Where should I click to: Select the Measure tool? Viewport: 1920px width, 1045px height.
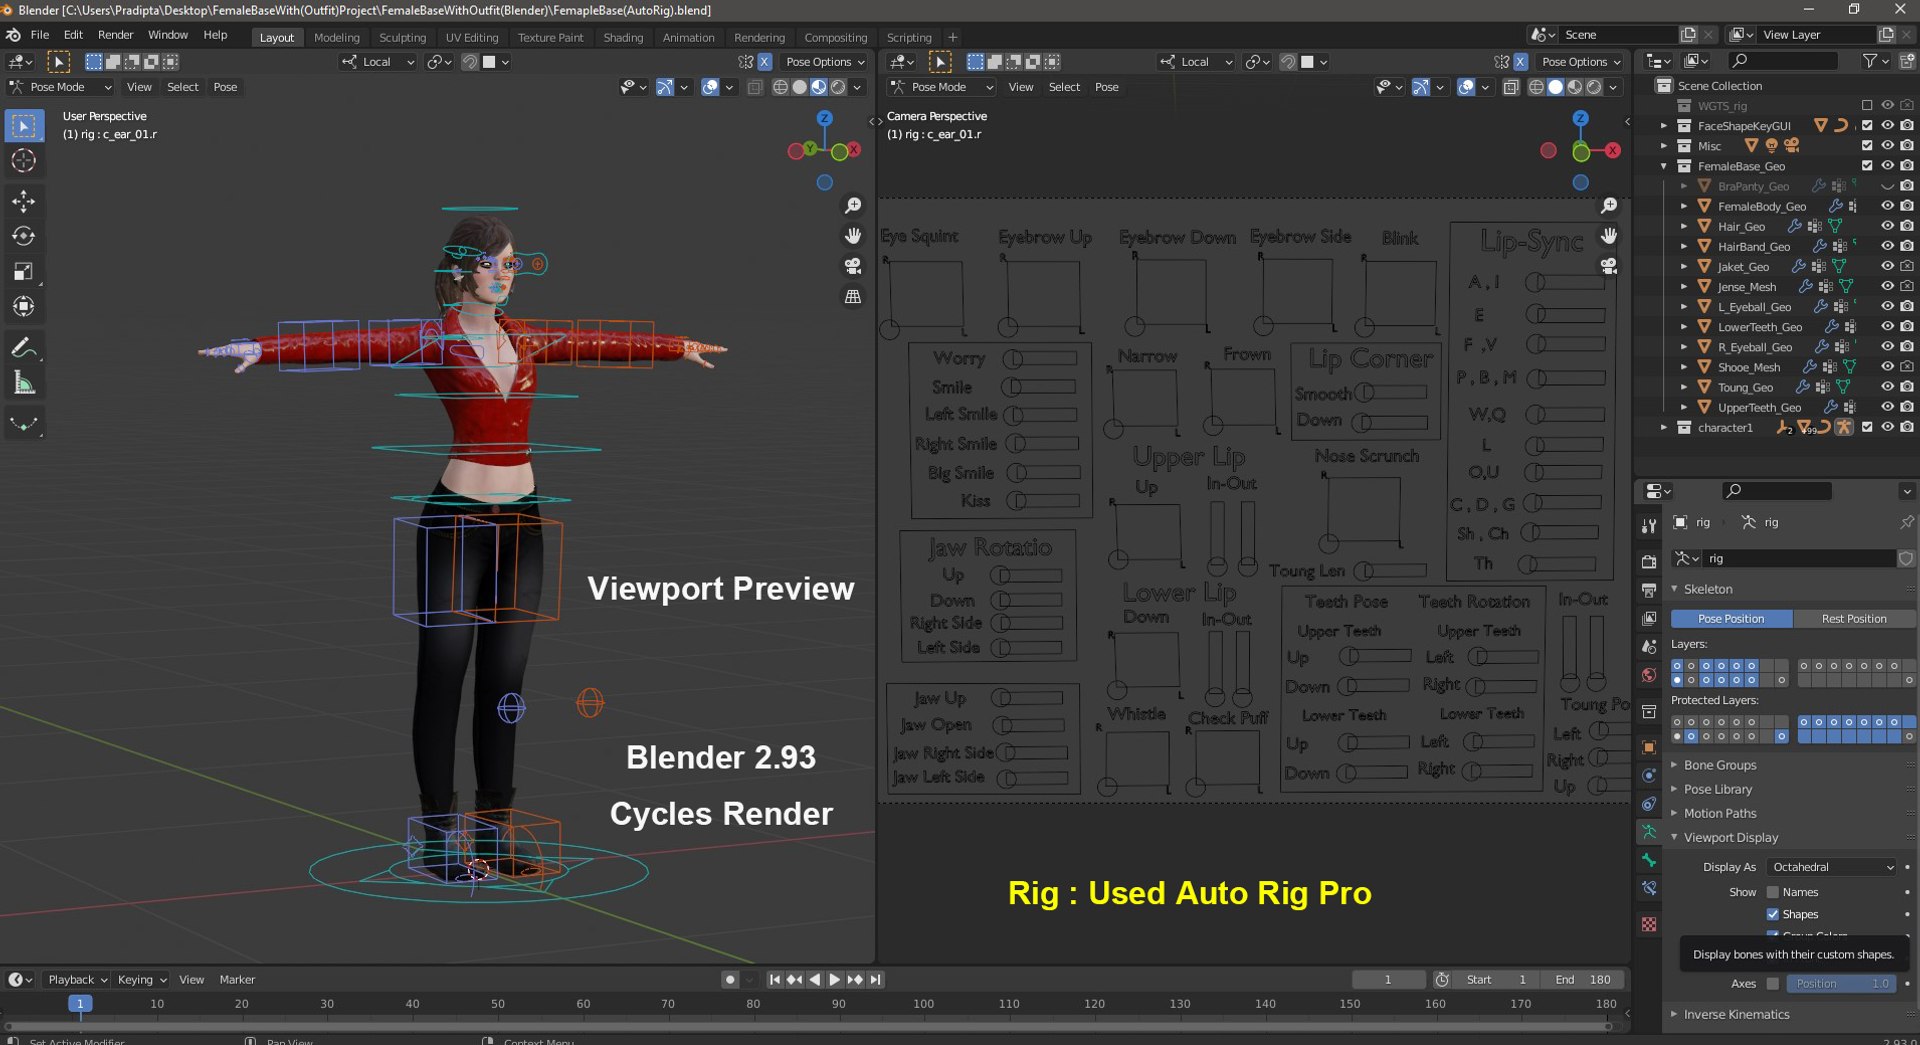pos(24,383)
